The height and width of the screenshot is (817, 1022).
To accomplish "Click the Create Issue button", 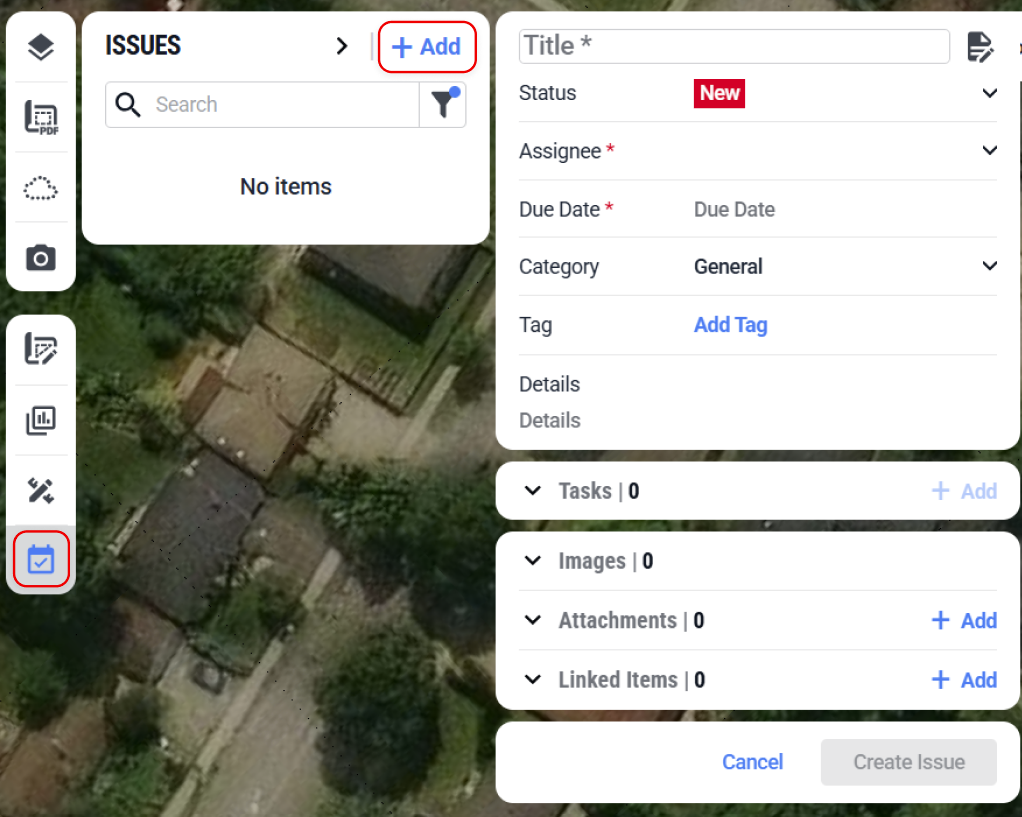I will click(x=909, y=762).
